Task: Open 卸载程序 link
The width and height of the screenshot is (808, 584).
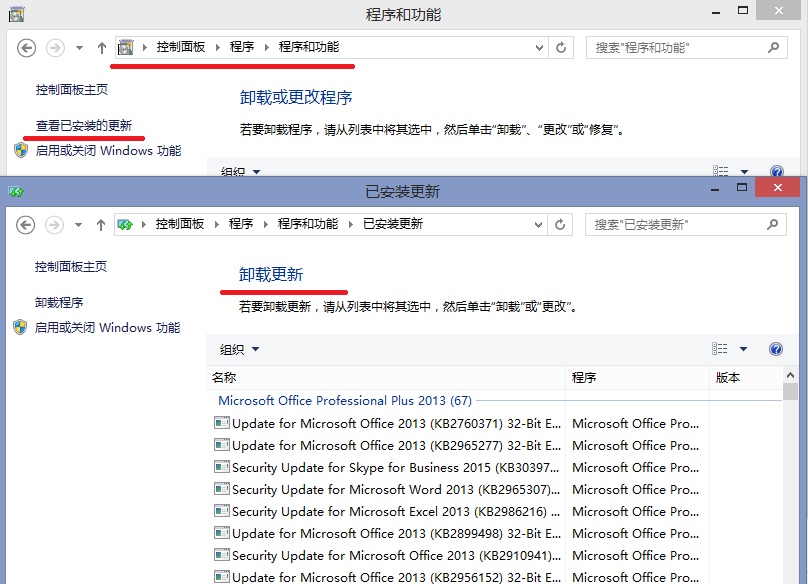Action: [x=59, y=302]
